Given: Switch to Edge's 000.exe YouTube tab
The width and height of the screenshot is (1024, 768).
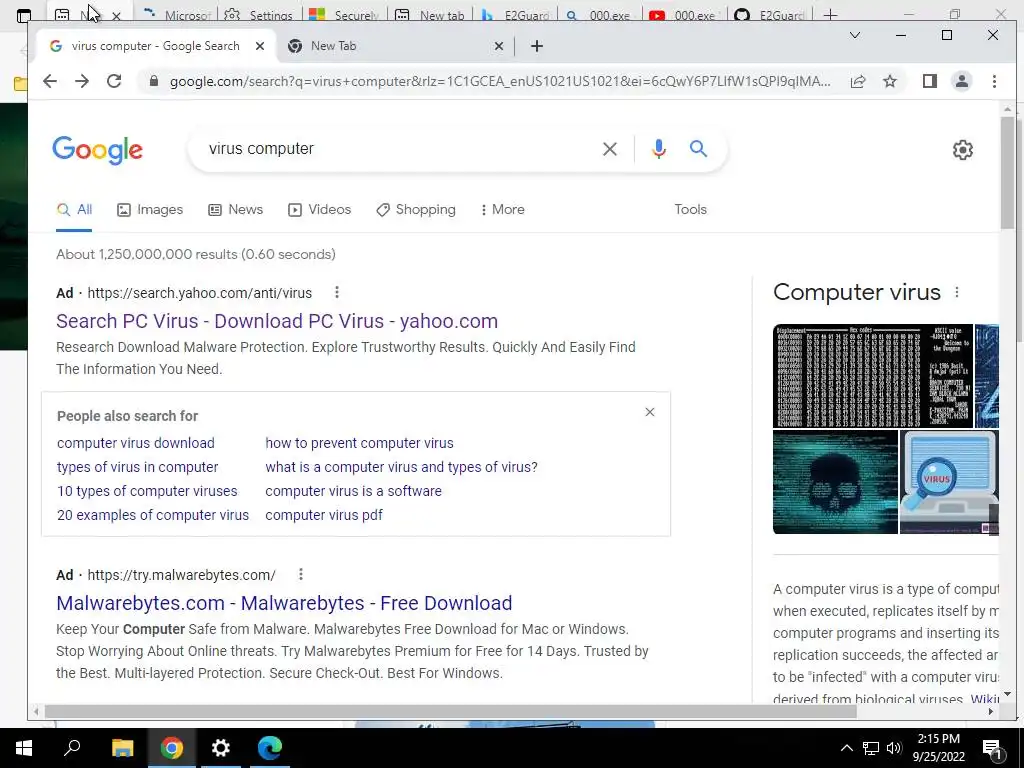Looking at the screenshot, I should [x=685, y=14].
